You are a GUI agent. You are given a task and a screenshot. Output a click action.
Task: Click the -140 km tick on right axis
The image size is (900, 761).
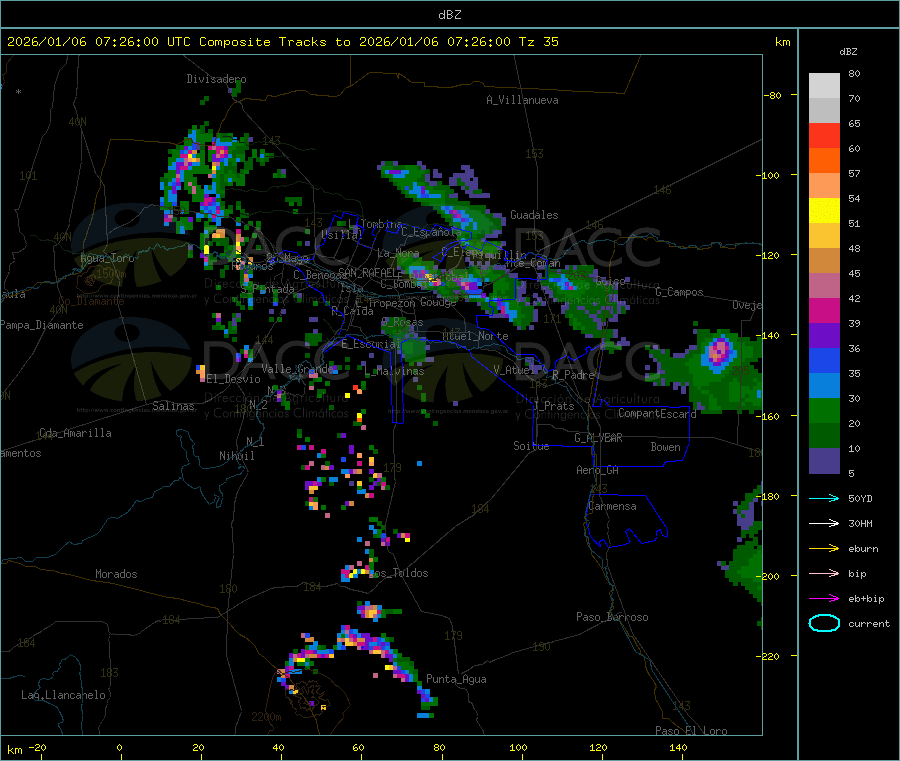pyautogui.click(x=770, y=335)
